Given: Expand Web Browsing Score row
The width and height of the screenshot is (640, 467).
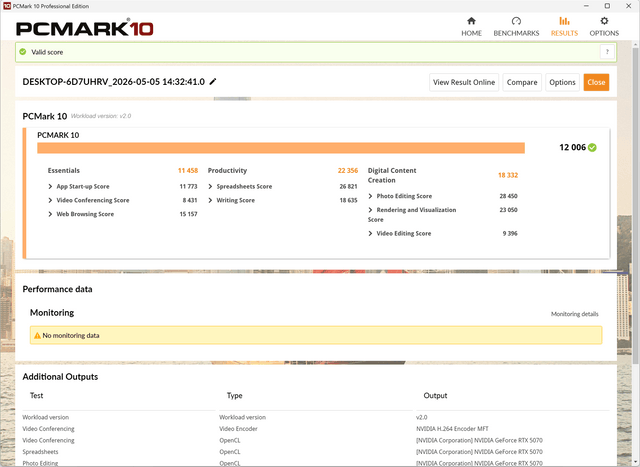Looking at the screenshot, I should 50,214.
